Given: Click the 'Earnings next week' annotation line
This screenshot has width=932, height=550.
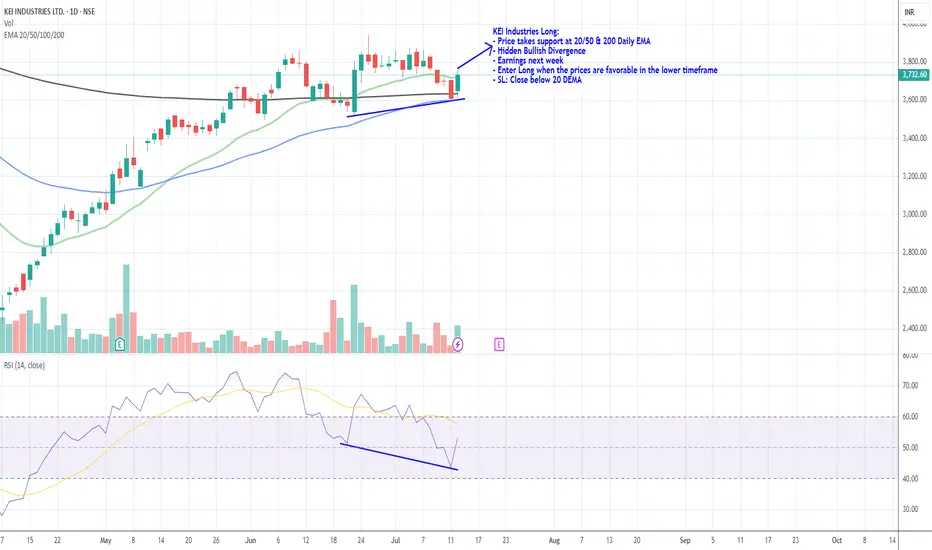Looking at the screenshot, I should click(530, 60).
